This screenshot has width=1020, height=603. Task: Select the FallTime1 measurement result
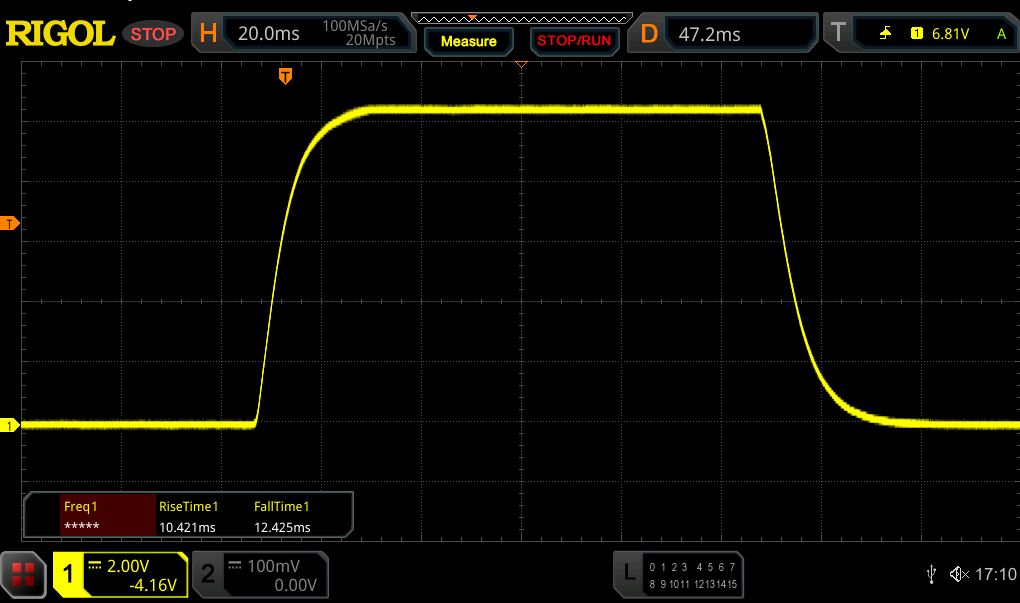point(283,517)
